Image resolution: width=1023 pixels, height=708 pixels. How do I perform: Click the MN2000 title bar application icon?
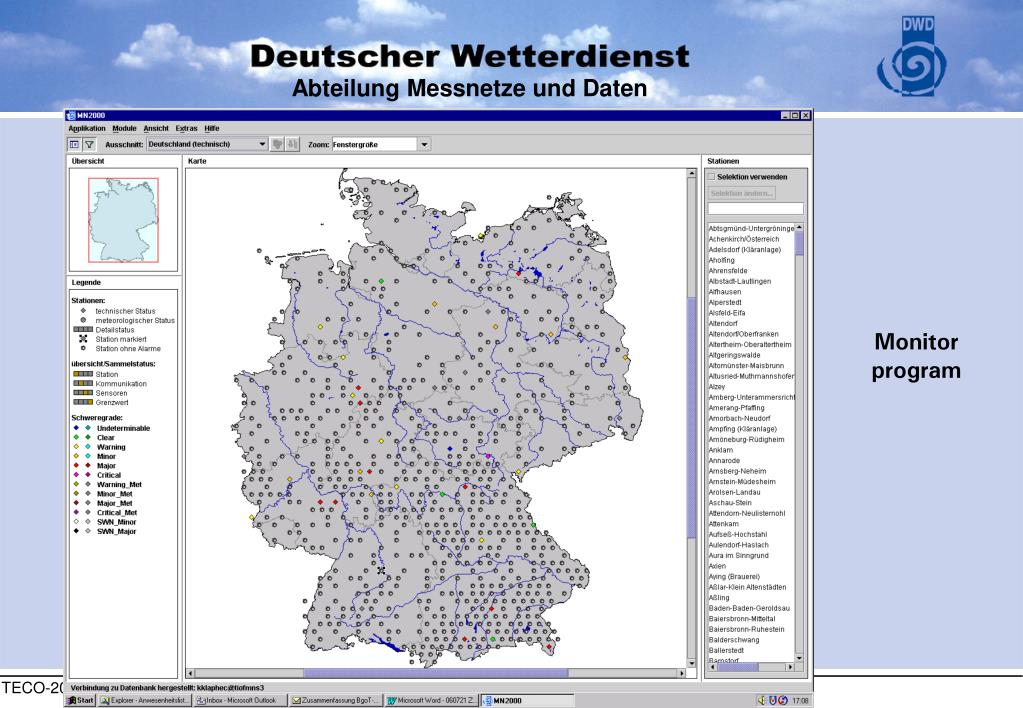pyautogui.click(x=71, y=115)
